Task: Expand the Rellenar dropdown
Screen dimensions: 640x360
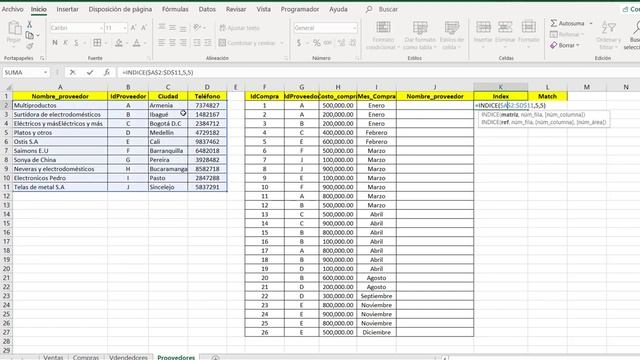Action: [x=582, y=34]
